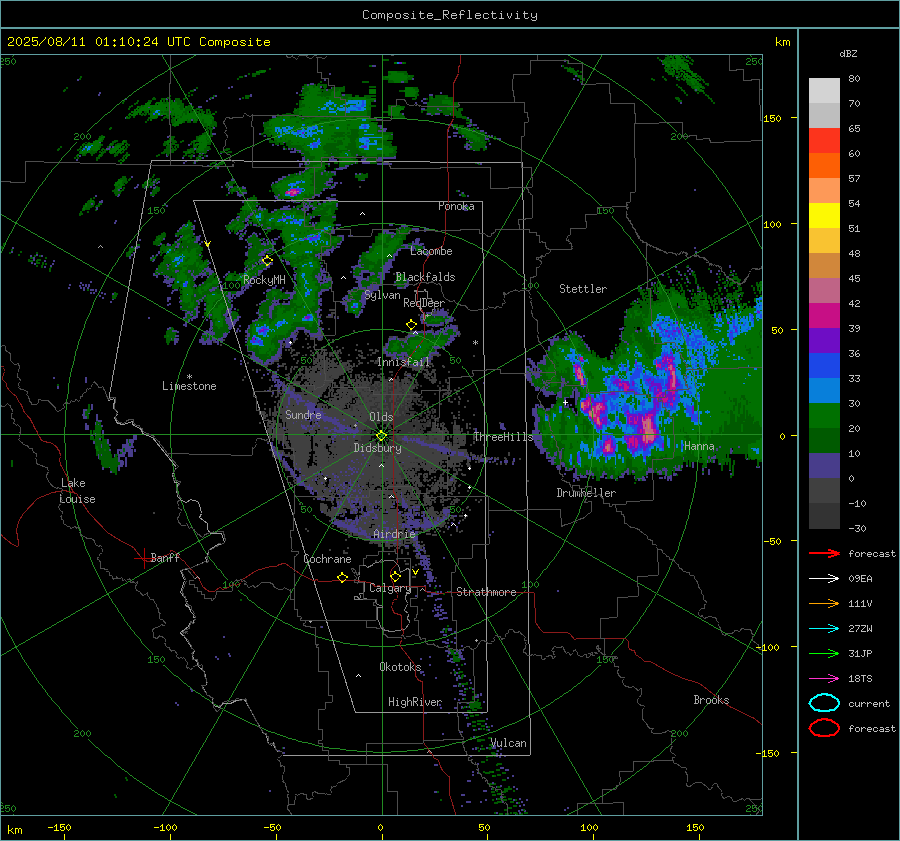Image resolution: width=900 pixels, height=841 pixels.
Task: Click the HighRiver label
Action: 415,702
